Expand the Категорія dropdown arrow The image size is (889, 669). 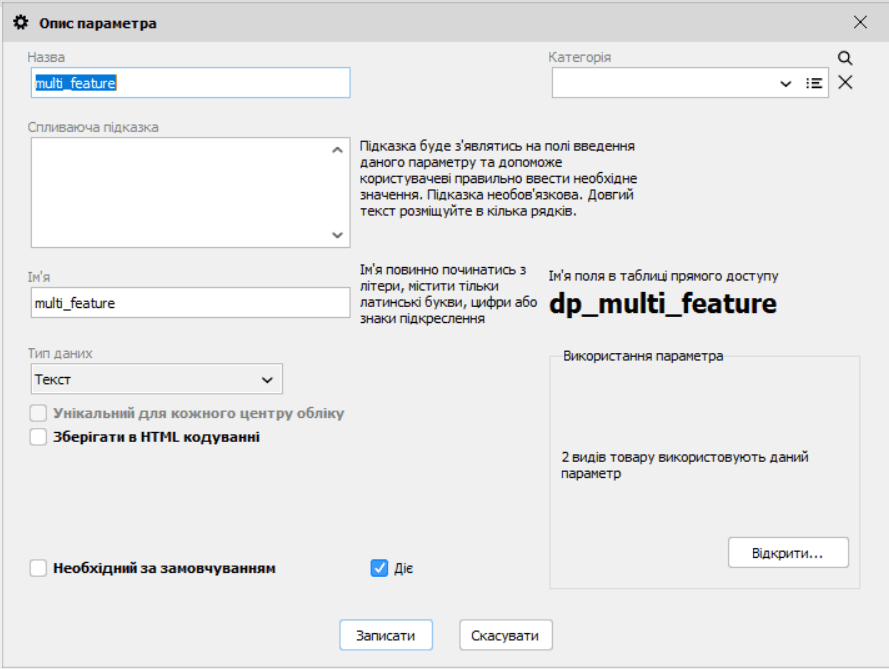tap(785, 84)
